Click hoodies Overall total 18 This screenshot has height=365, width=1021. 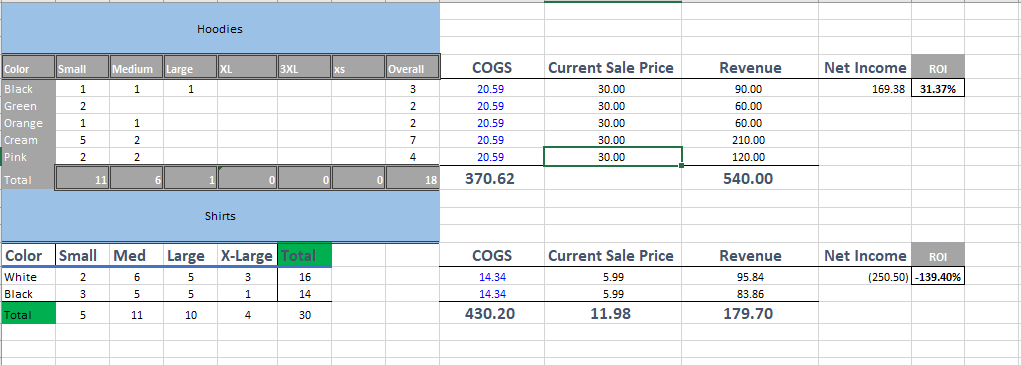click(412, 179)
